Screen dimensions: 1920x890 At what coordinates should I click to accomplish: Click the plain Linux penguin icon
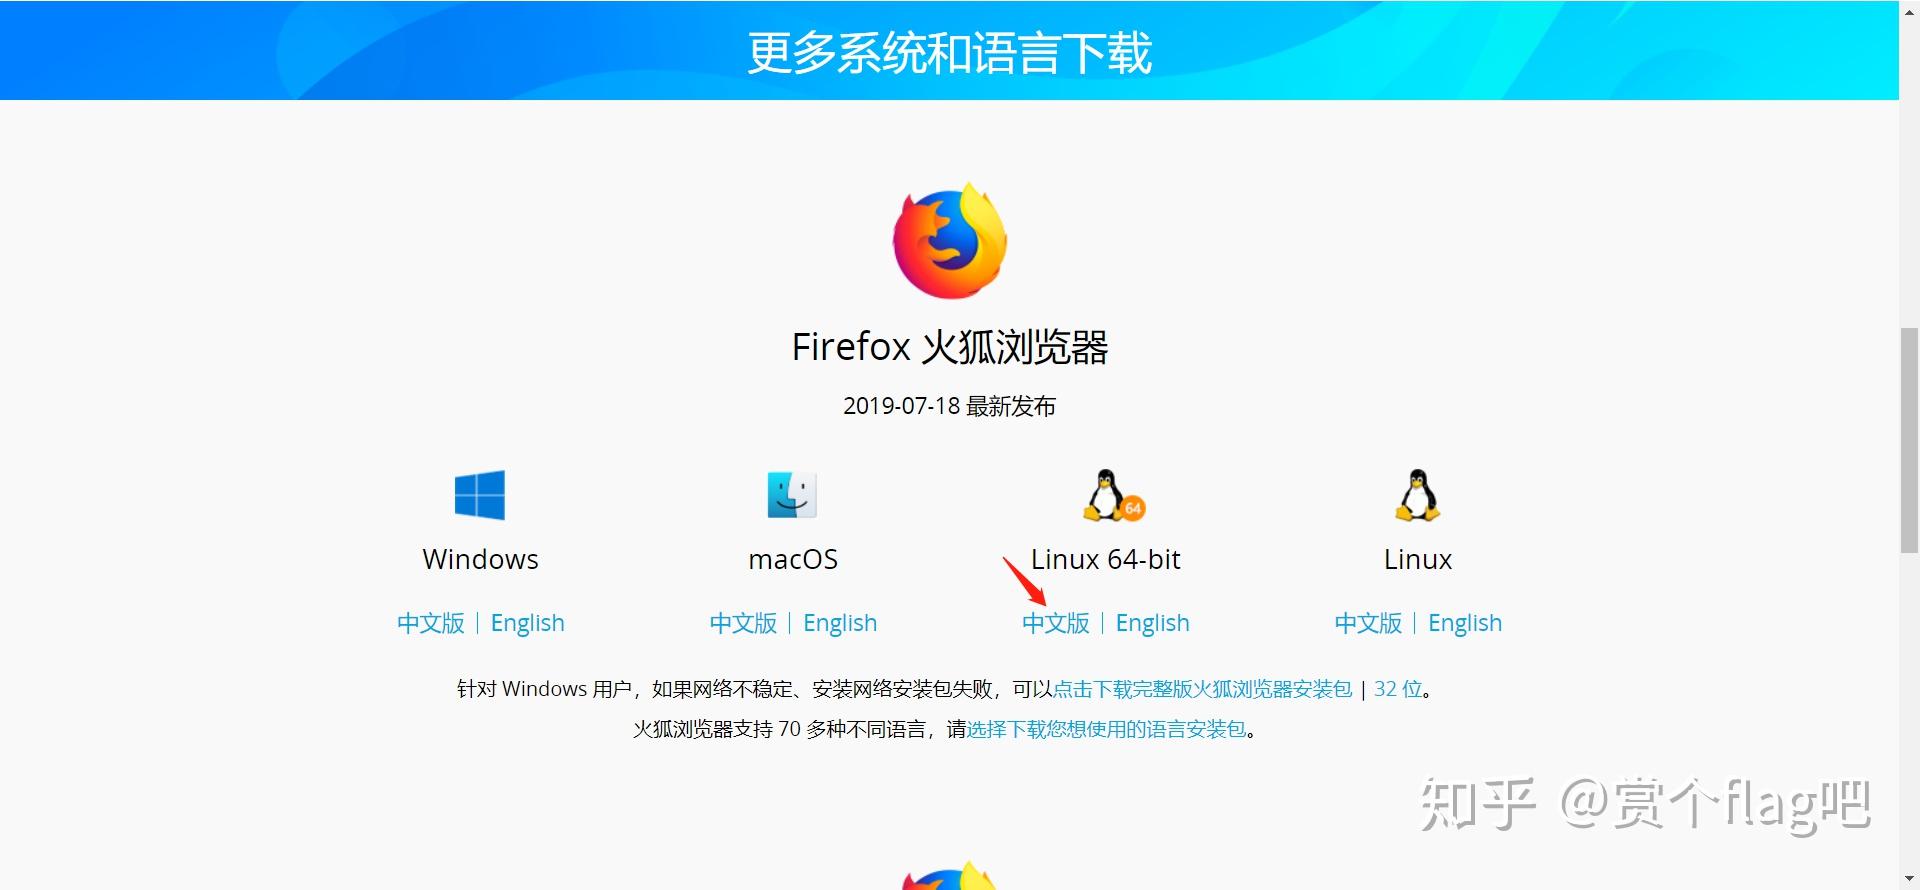coord(1418,495)
